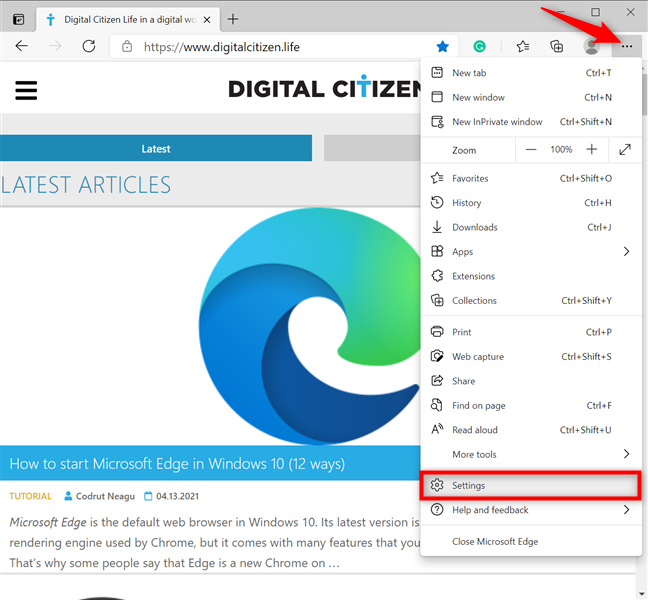Open the site hamburger menu
This screenshot has width=648, height=600.
pyautogui.click(x=26, y=90)
